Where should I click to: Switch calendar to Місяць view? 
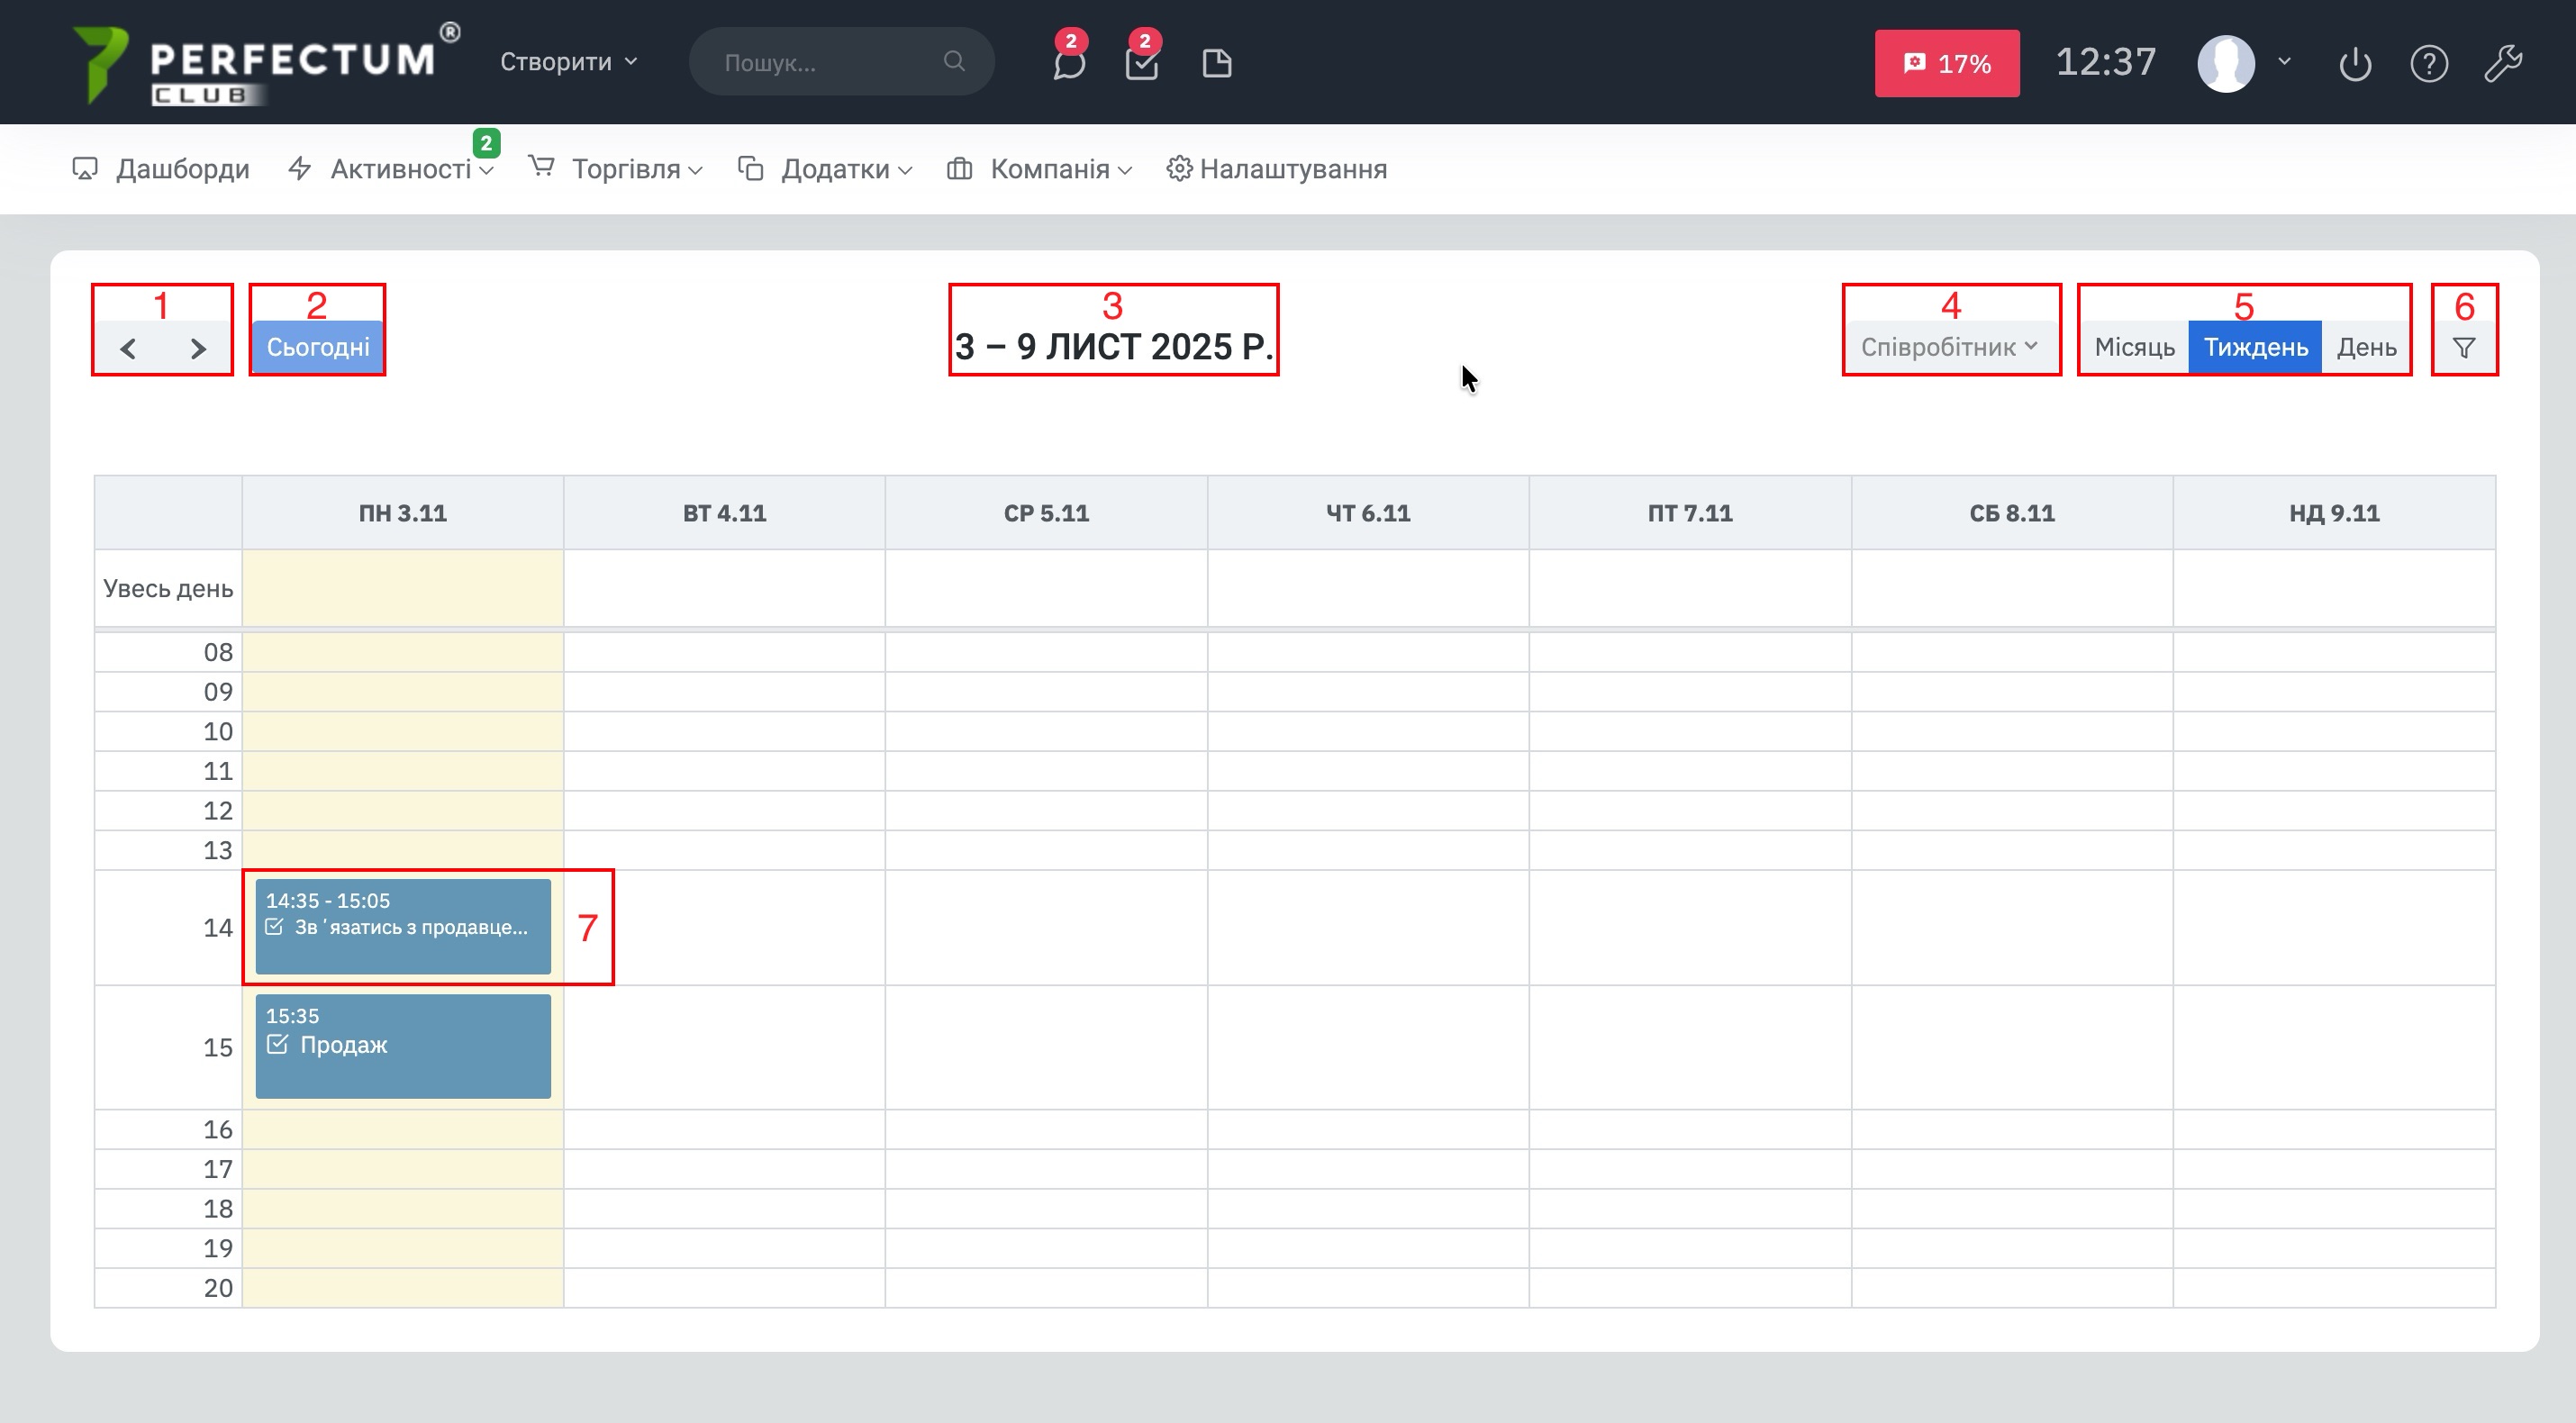[x=2134, y=347]
